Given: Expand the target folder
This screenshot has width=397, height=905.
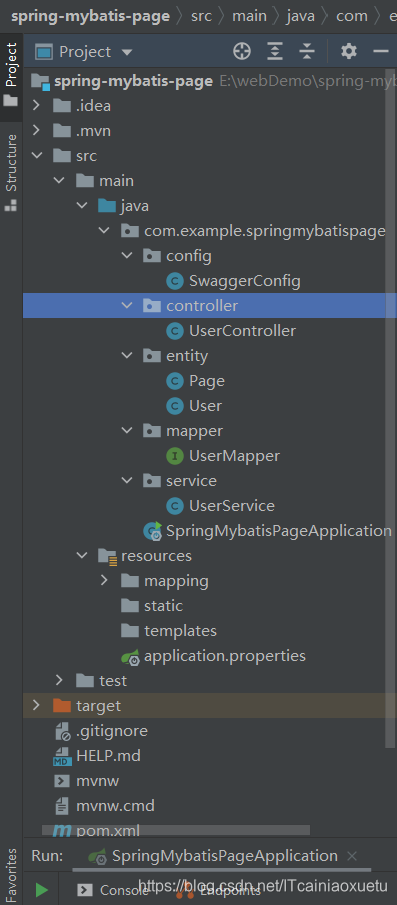Looking at the screenshot, I should (x=36, y=705).
